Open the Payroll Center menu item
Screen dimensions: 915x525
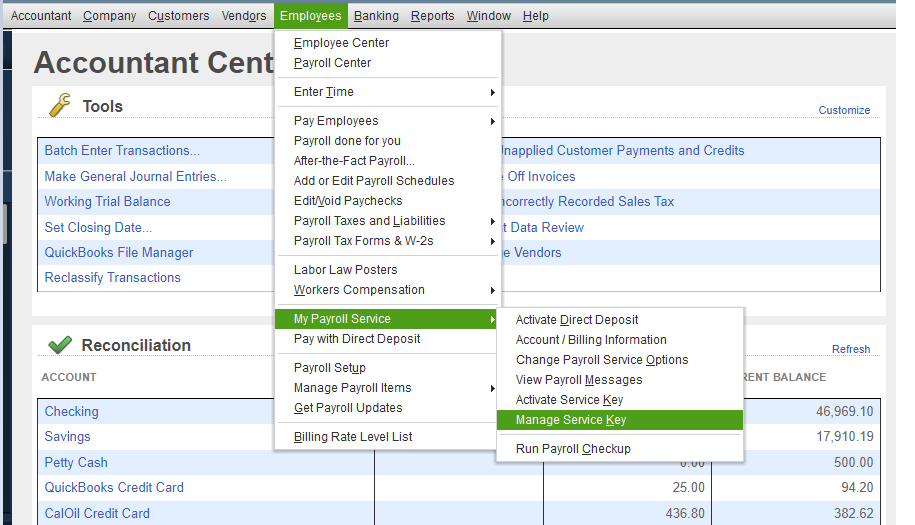click(332, 63)
